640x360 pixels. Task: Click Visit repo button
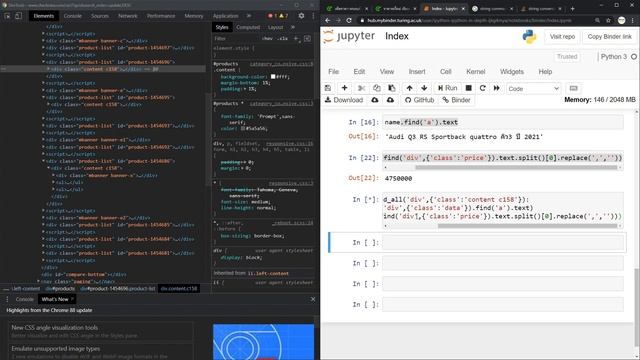[x=562, y=37]
